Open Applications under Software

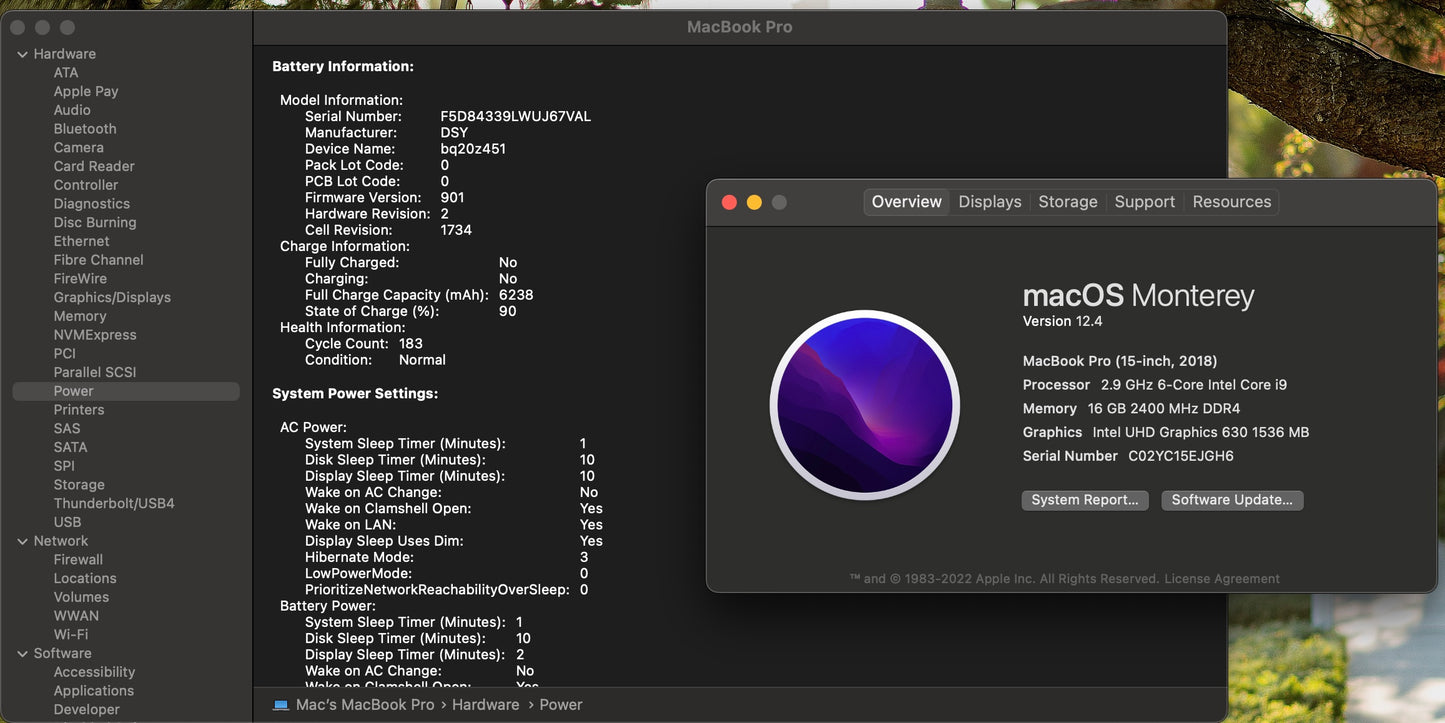point(94,691)
